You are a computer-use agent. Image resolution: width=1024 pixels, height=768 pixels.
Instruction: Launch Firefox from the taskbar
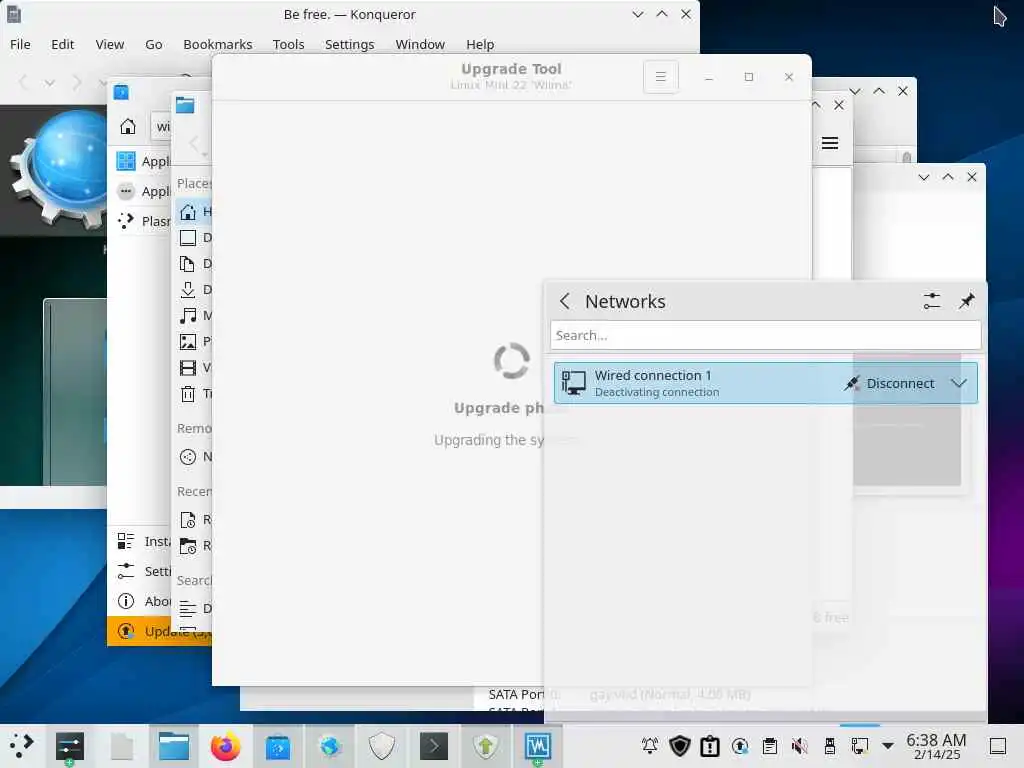225,746
